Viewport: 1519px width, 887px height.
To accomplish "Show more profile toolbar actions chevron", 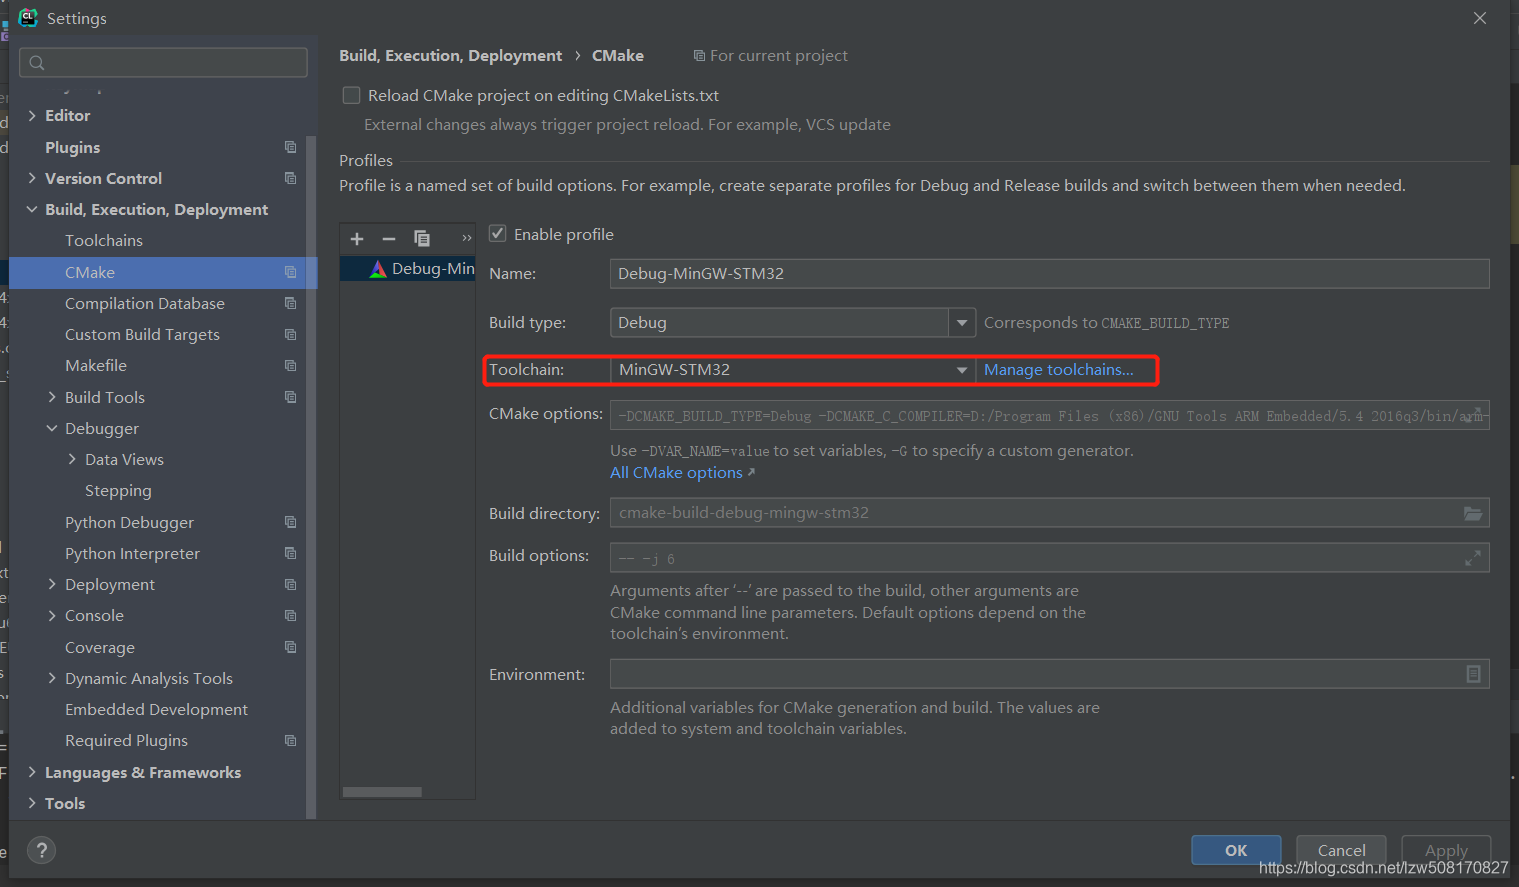I will tap(466, 238).
